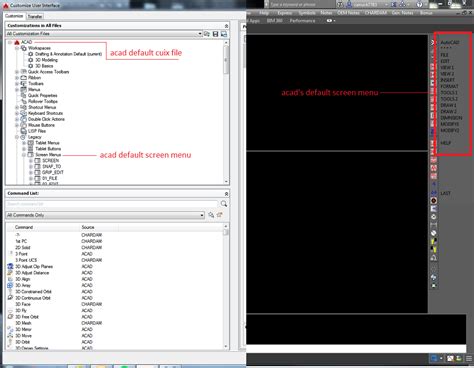
Task: Click the Exchange Apps icon in title bar
Action: point(394,4)
